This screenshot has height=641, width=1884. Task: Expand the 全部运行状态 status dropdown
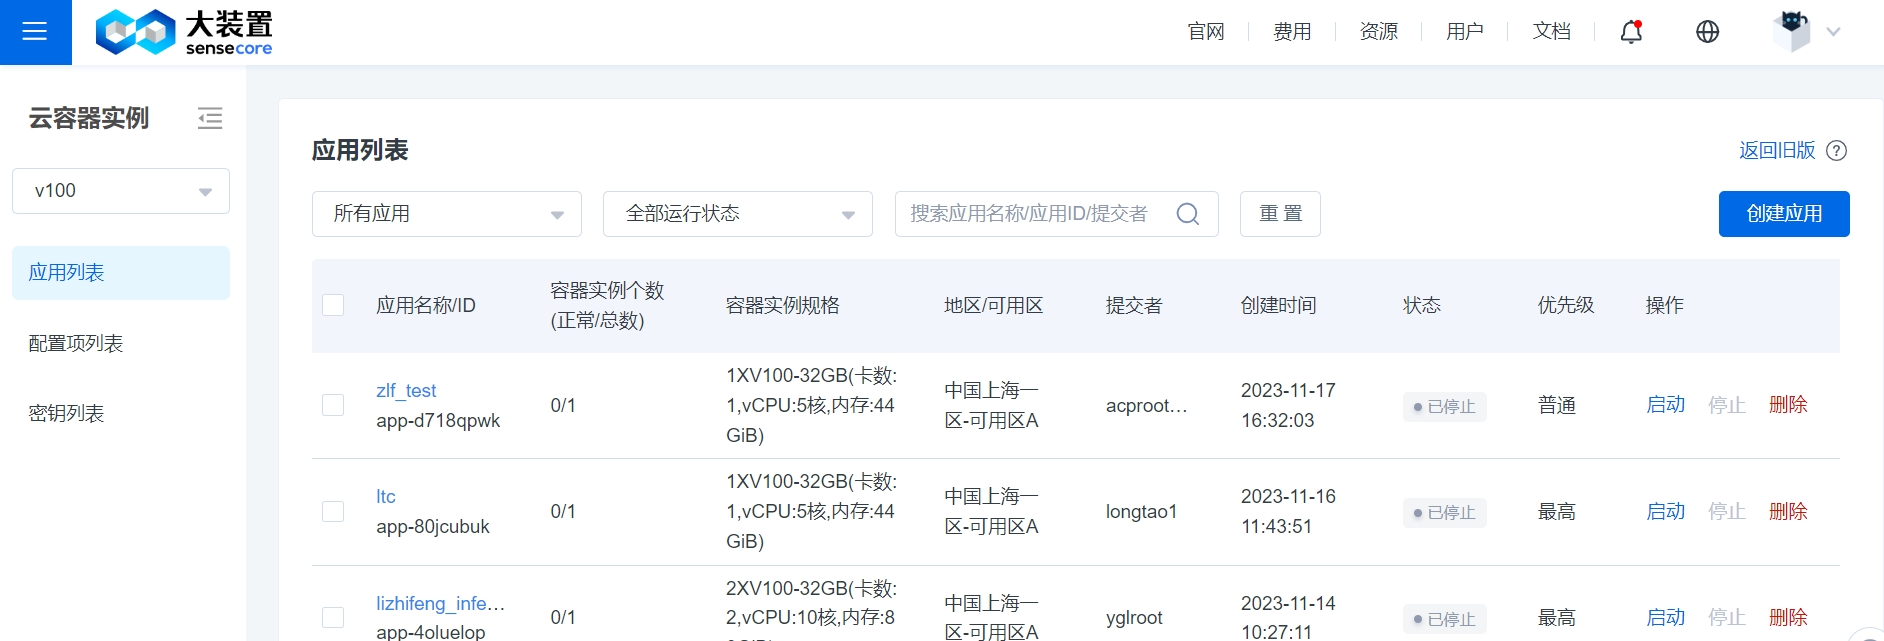pos(737,214)
